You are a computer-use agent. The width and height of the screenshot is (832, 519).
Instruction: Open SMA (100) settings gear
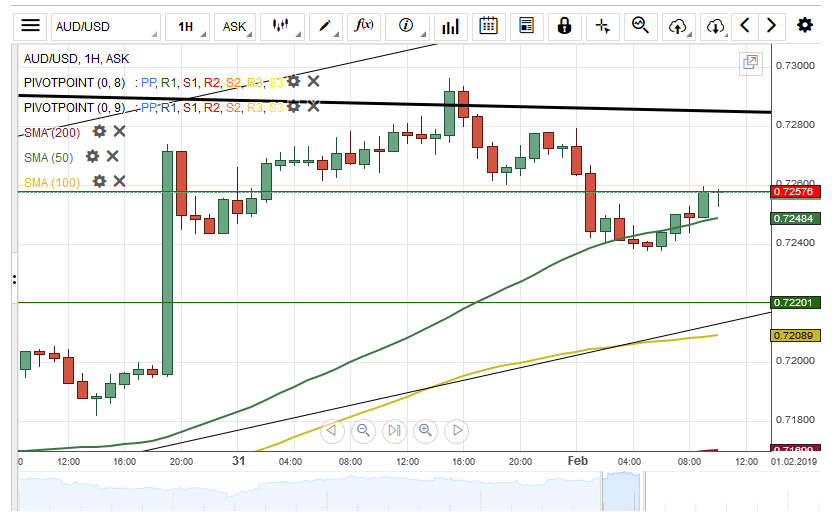99,181
